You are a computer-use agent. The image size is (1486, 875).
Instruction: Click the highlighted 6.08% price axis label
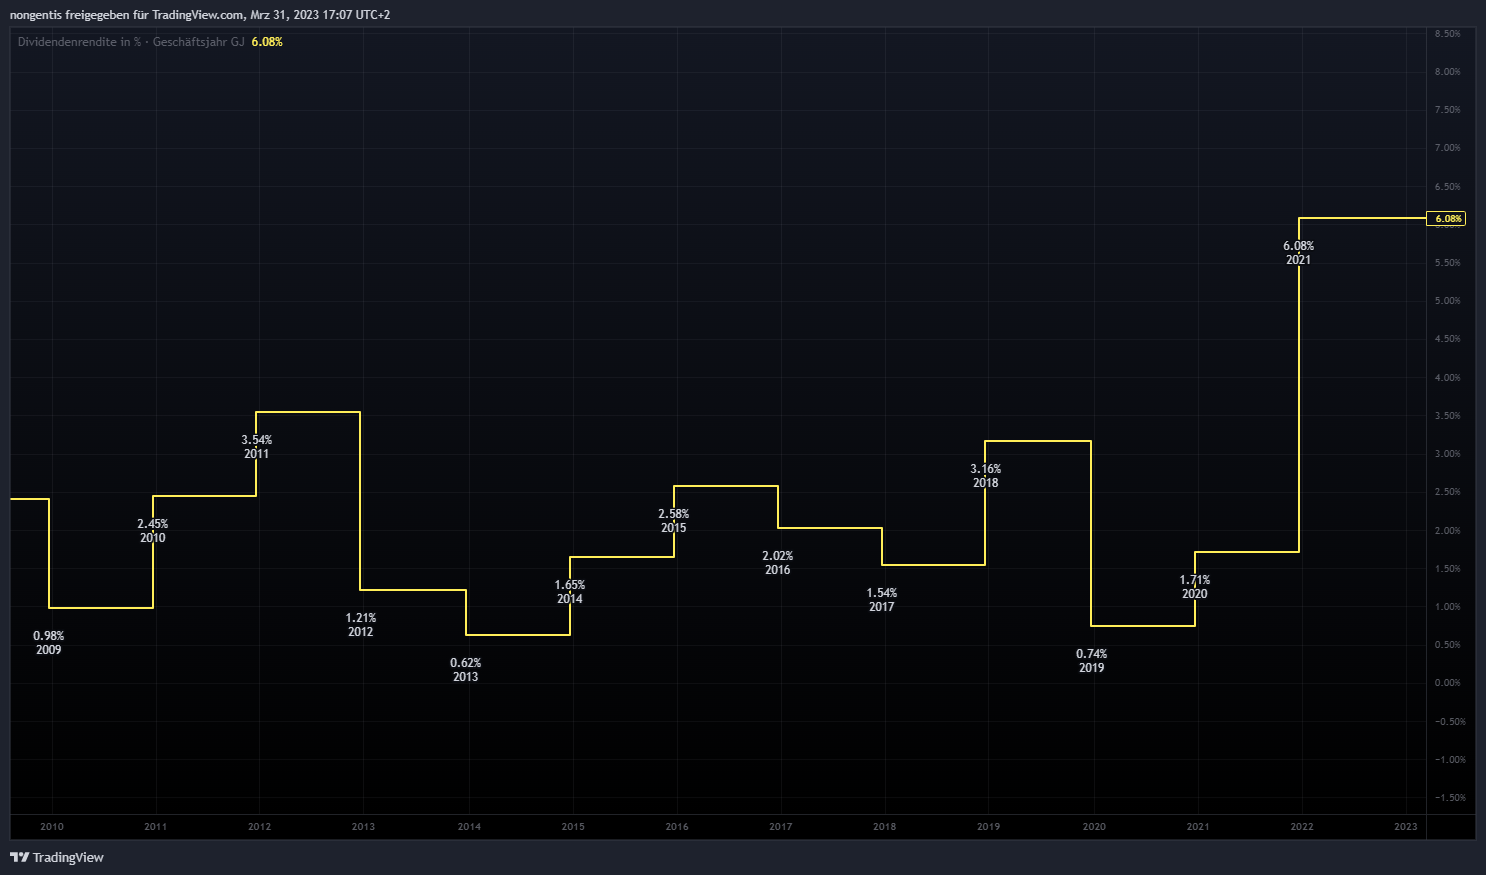click(1446, 218)
